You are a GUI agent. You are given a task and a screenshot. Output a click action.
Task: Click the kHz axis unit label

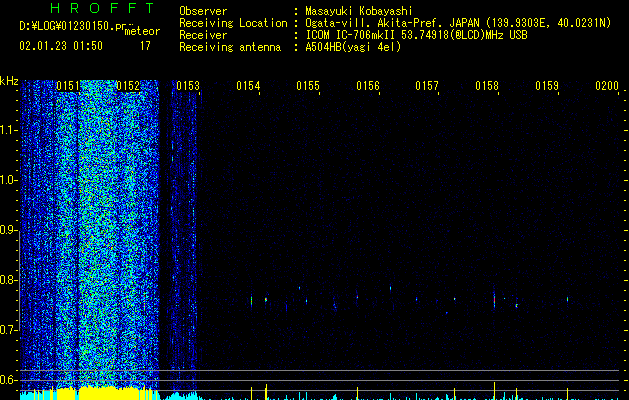9,81
